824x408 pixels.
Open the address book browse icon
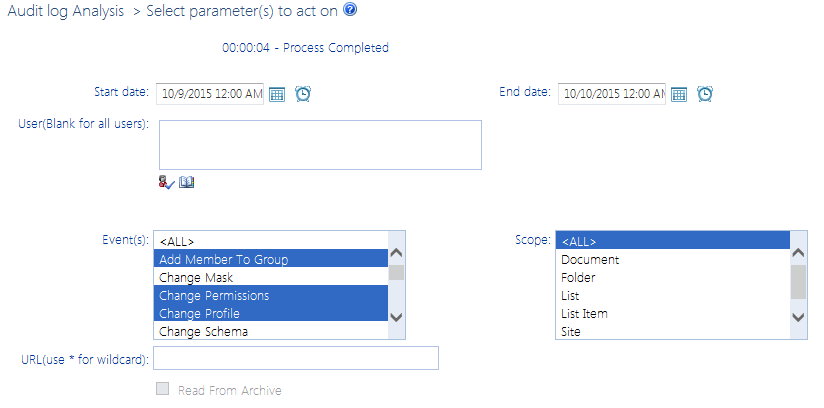tap(187, 182)
